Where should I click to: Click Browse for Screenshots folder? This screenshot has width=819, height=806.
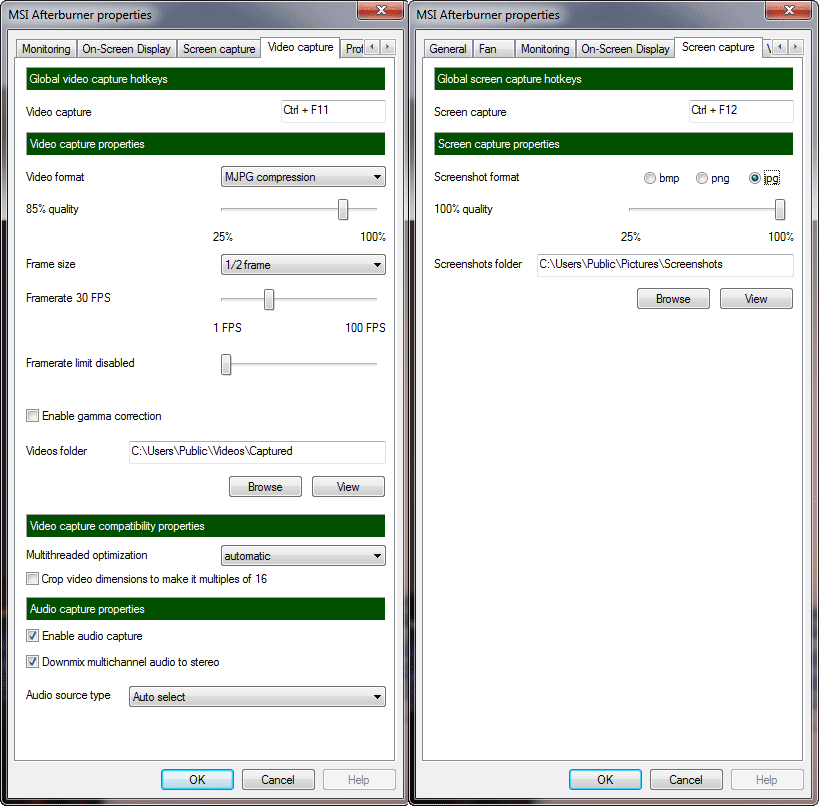[x=673, y=299]
